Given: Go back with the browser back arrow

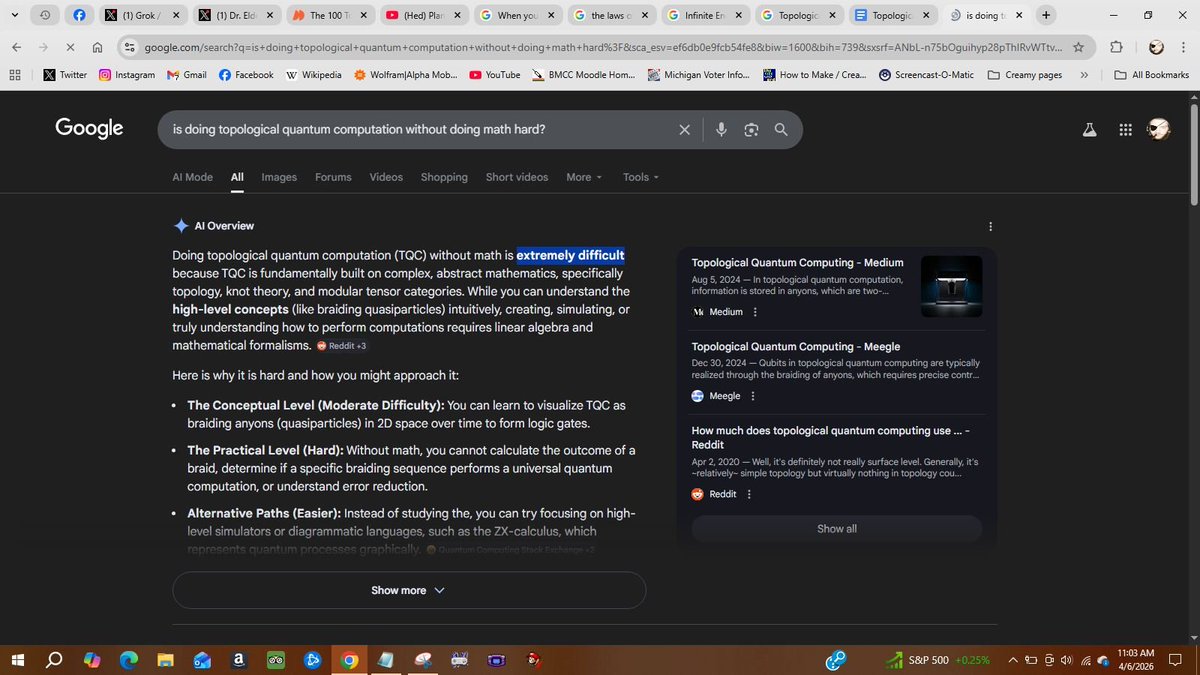Looking at the screenshot, I should pos(16,47).
